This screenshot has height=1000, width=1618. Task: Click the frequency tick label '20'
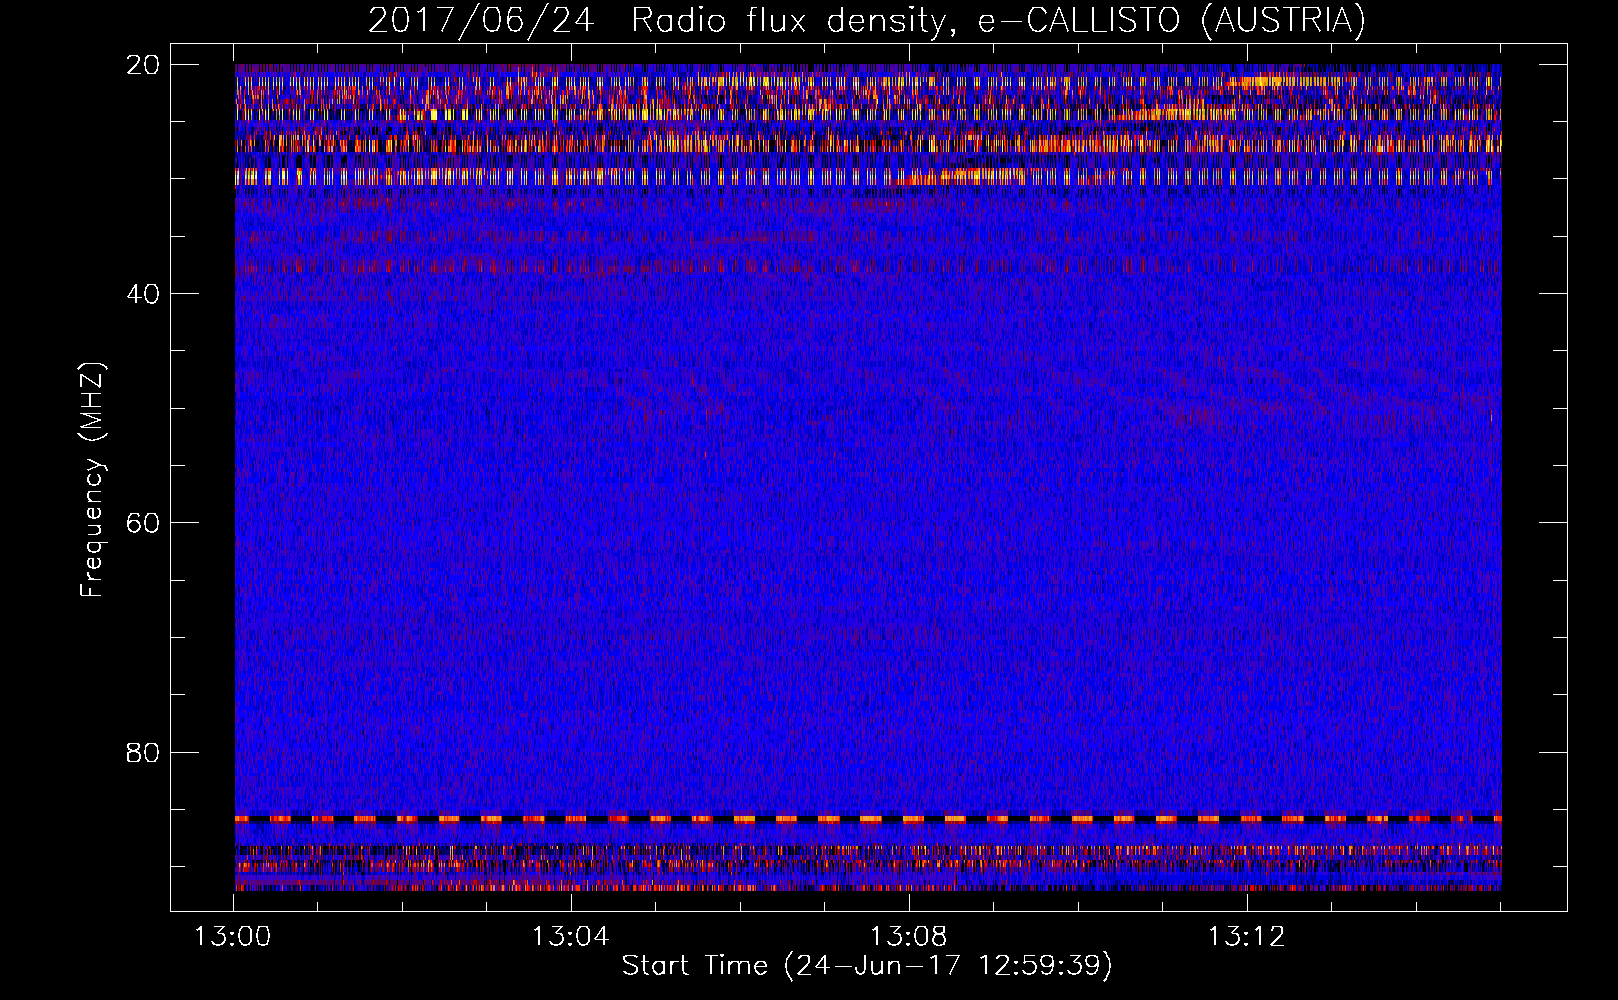143,65
